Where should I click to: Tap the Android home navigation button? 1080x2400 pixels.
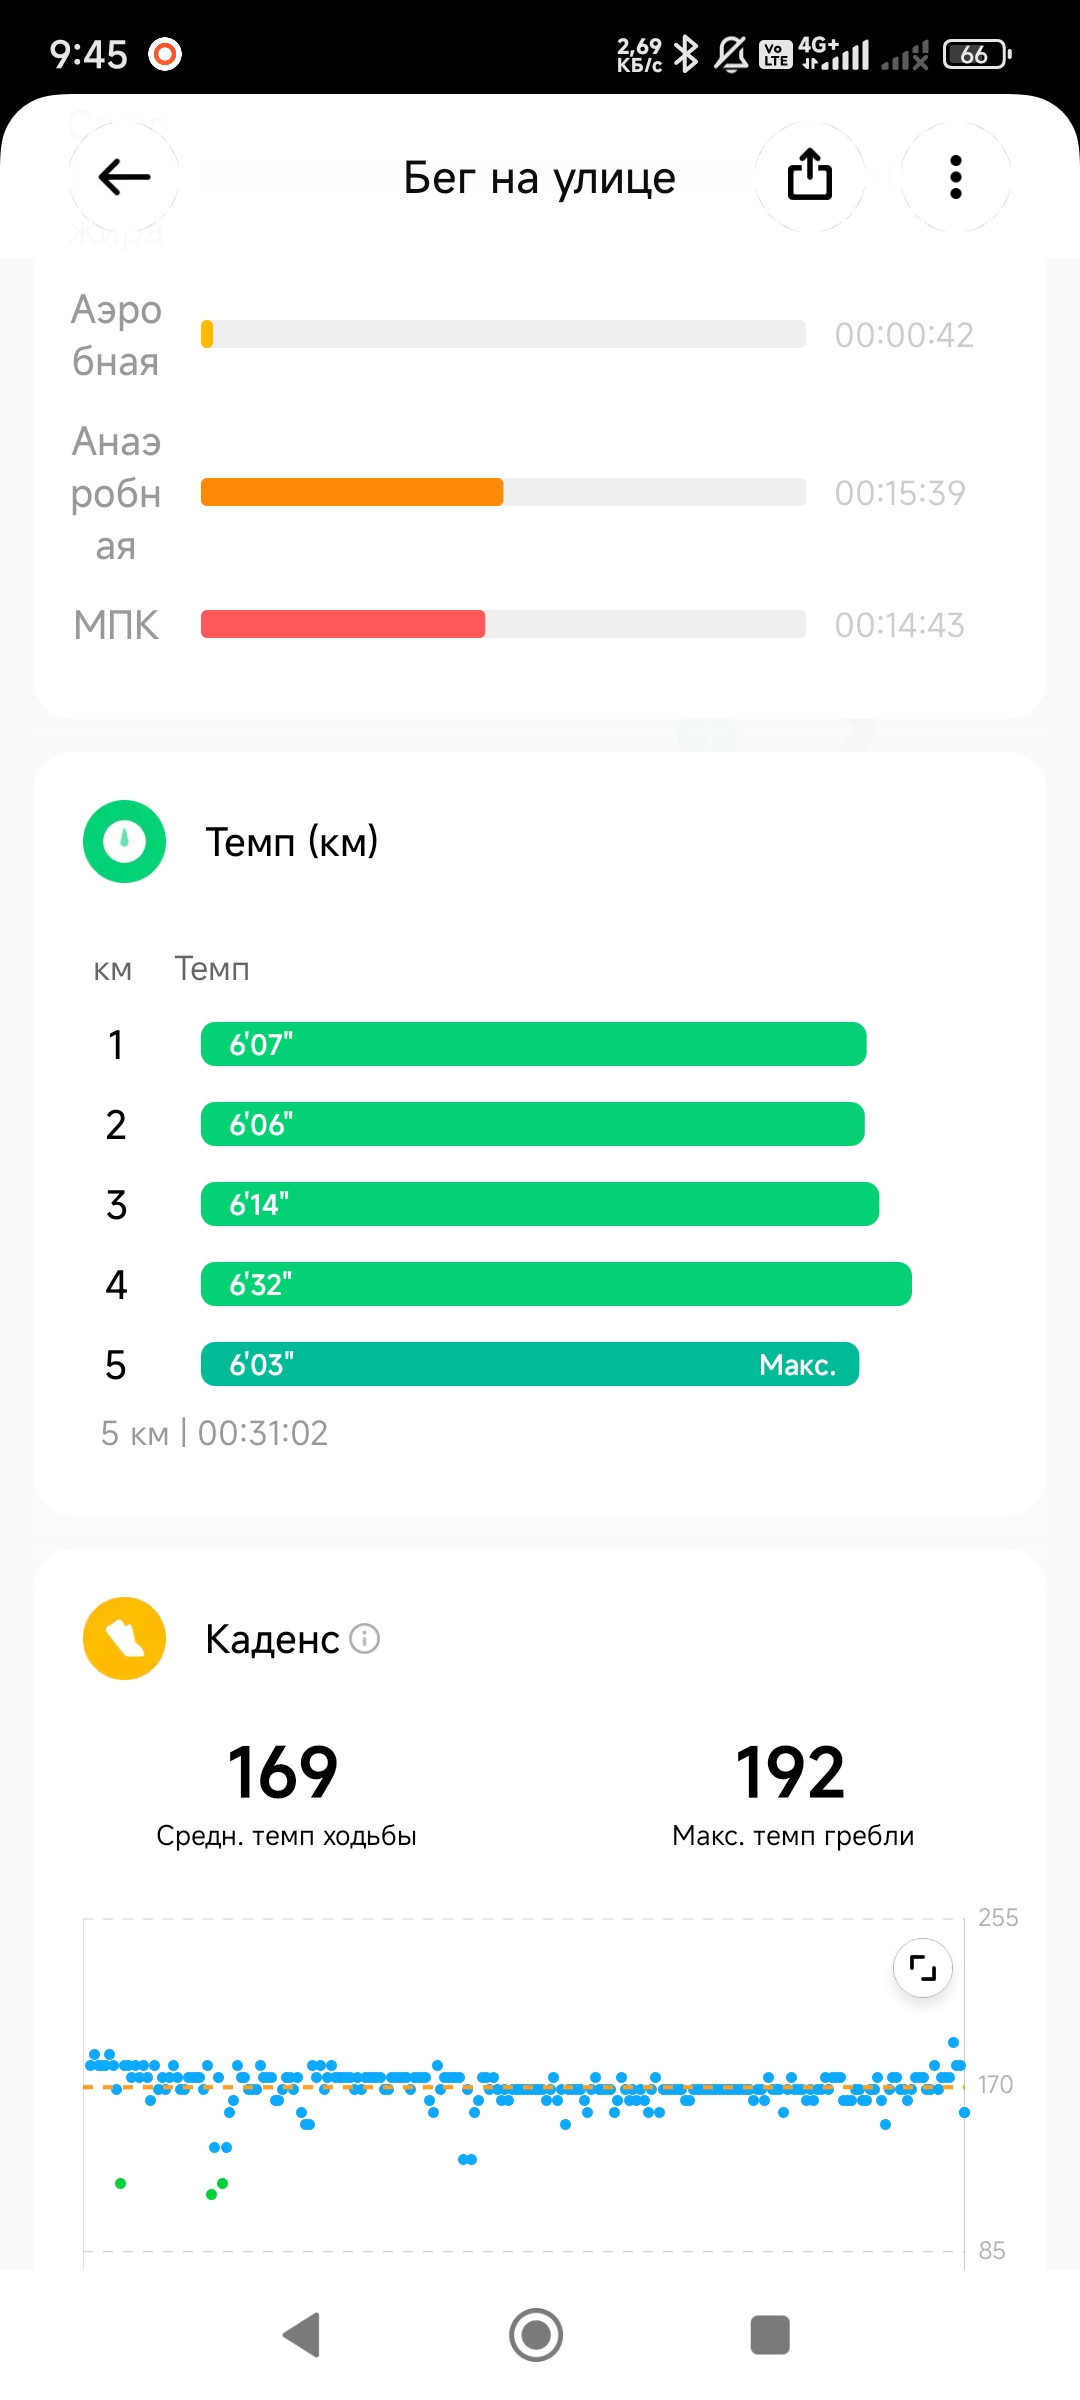536,2335
